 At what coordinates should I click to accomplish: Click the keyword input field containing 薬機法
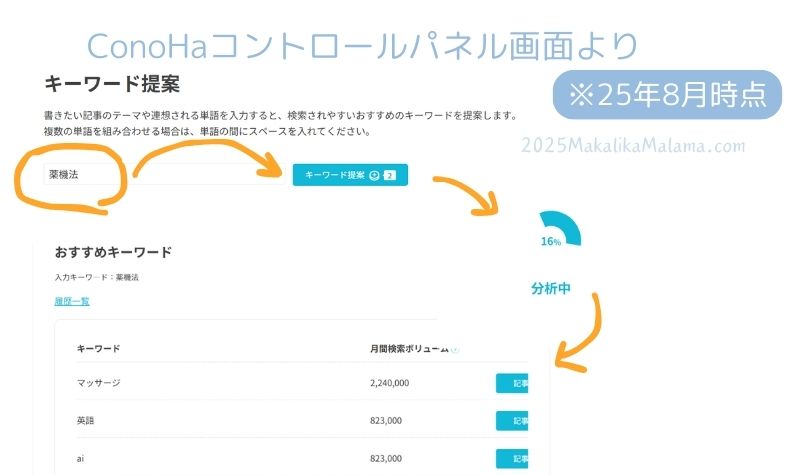click(80, 174)
